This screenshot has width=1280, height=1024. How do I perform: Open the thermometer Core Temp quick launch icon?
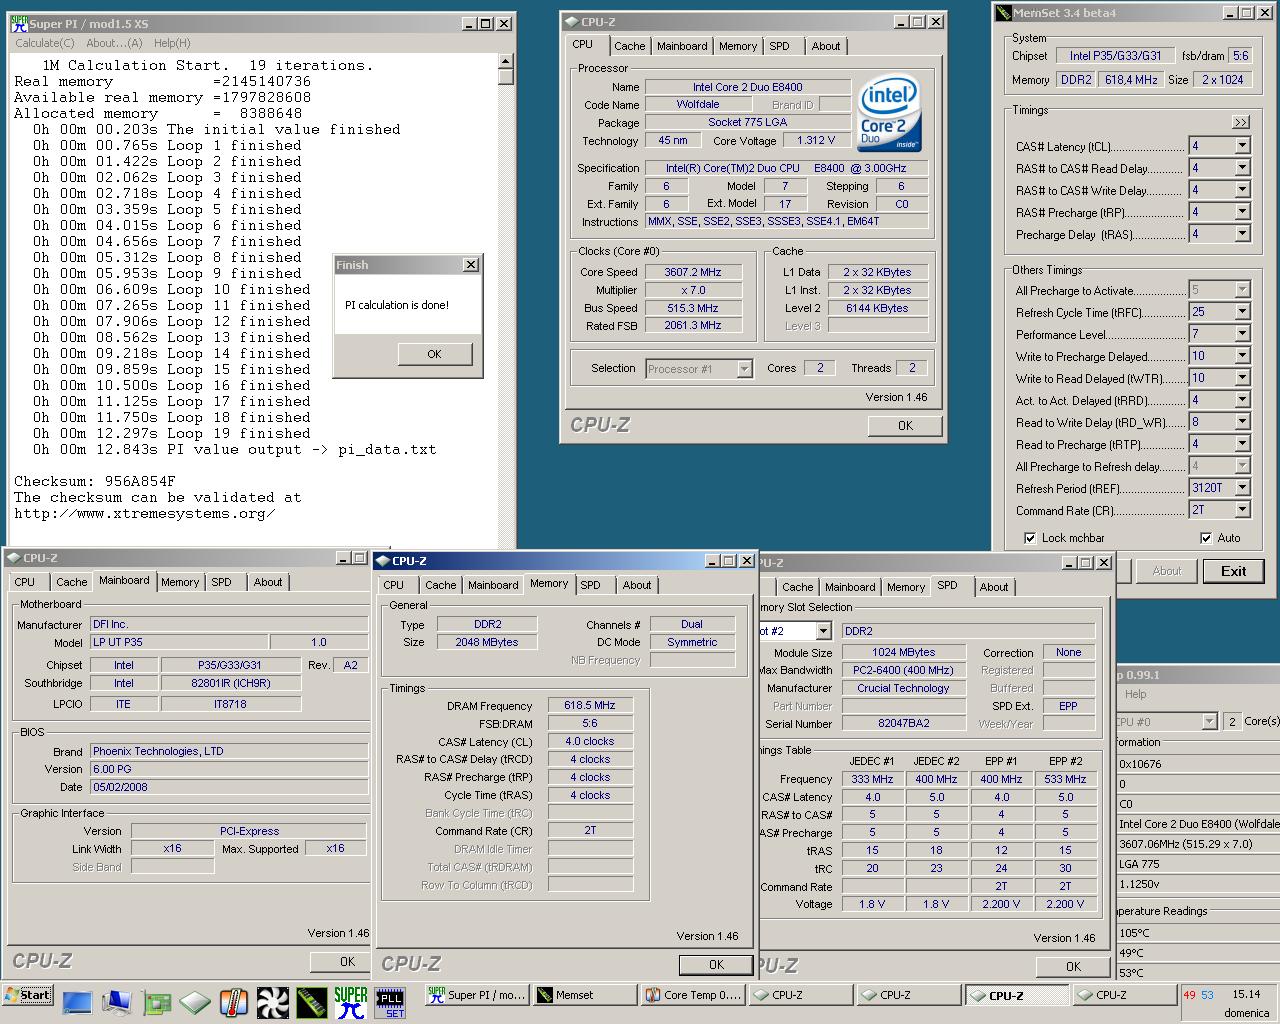[233, 1002]
